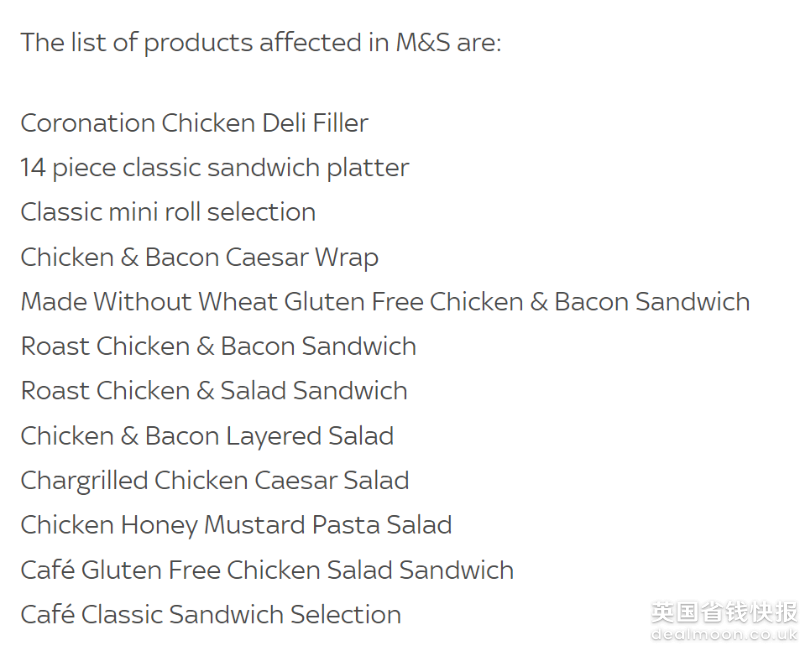Click the dealmoon.co.uk watermark text

pos(724,634)
